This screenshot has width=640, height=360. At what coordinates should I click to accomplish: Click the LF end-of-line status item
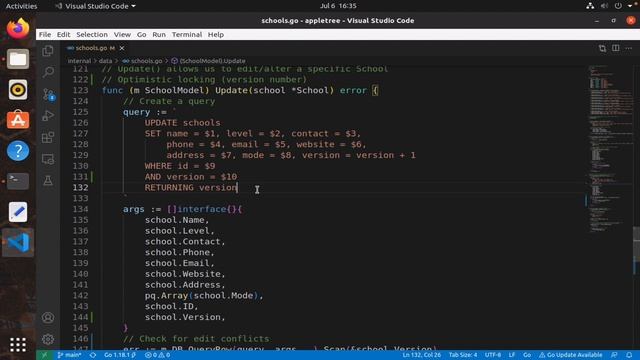tap(511, 355)
